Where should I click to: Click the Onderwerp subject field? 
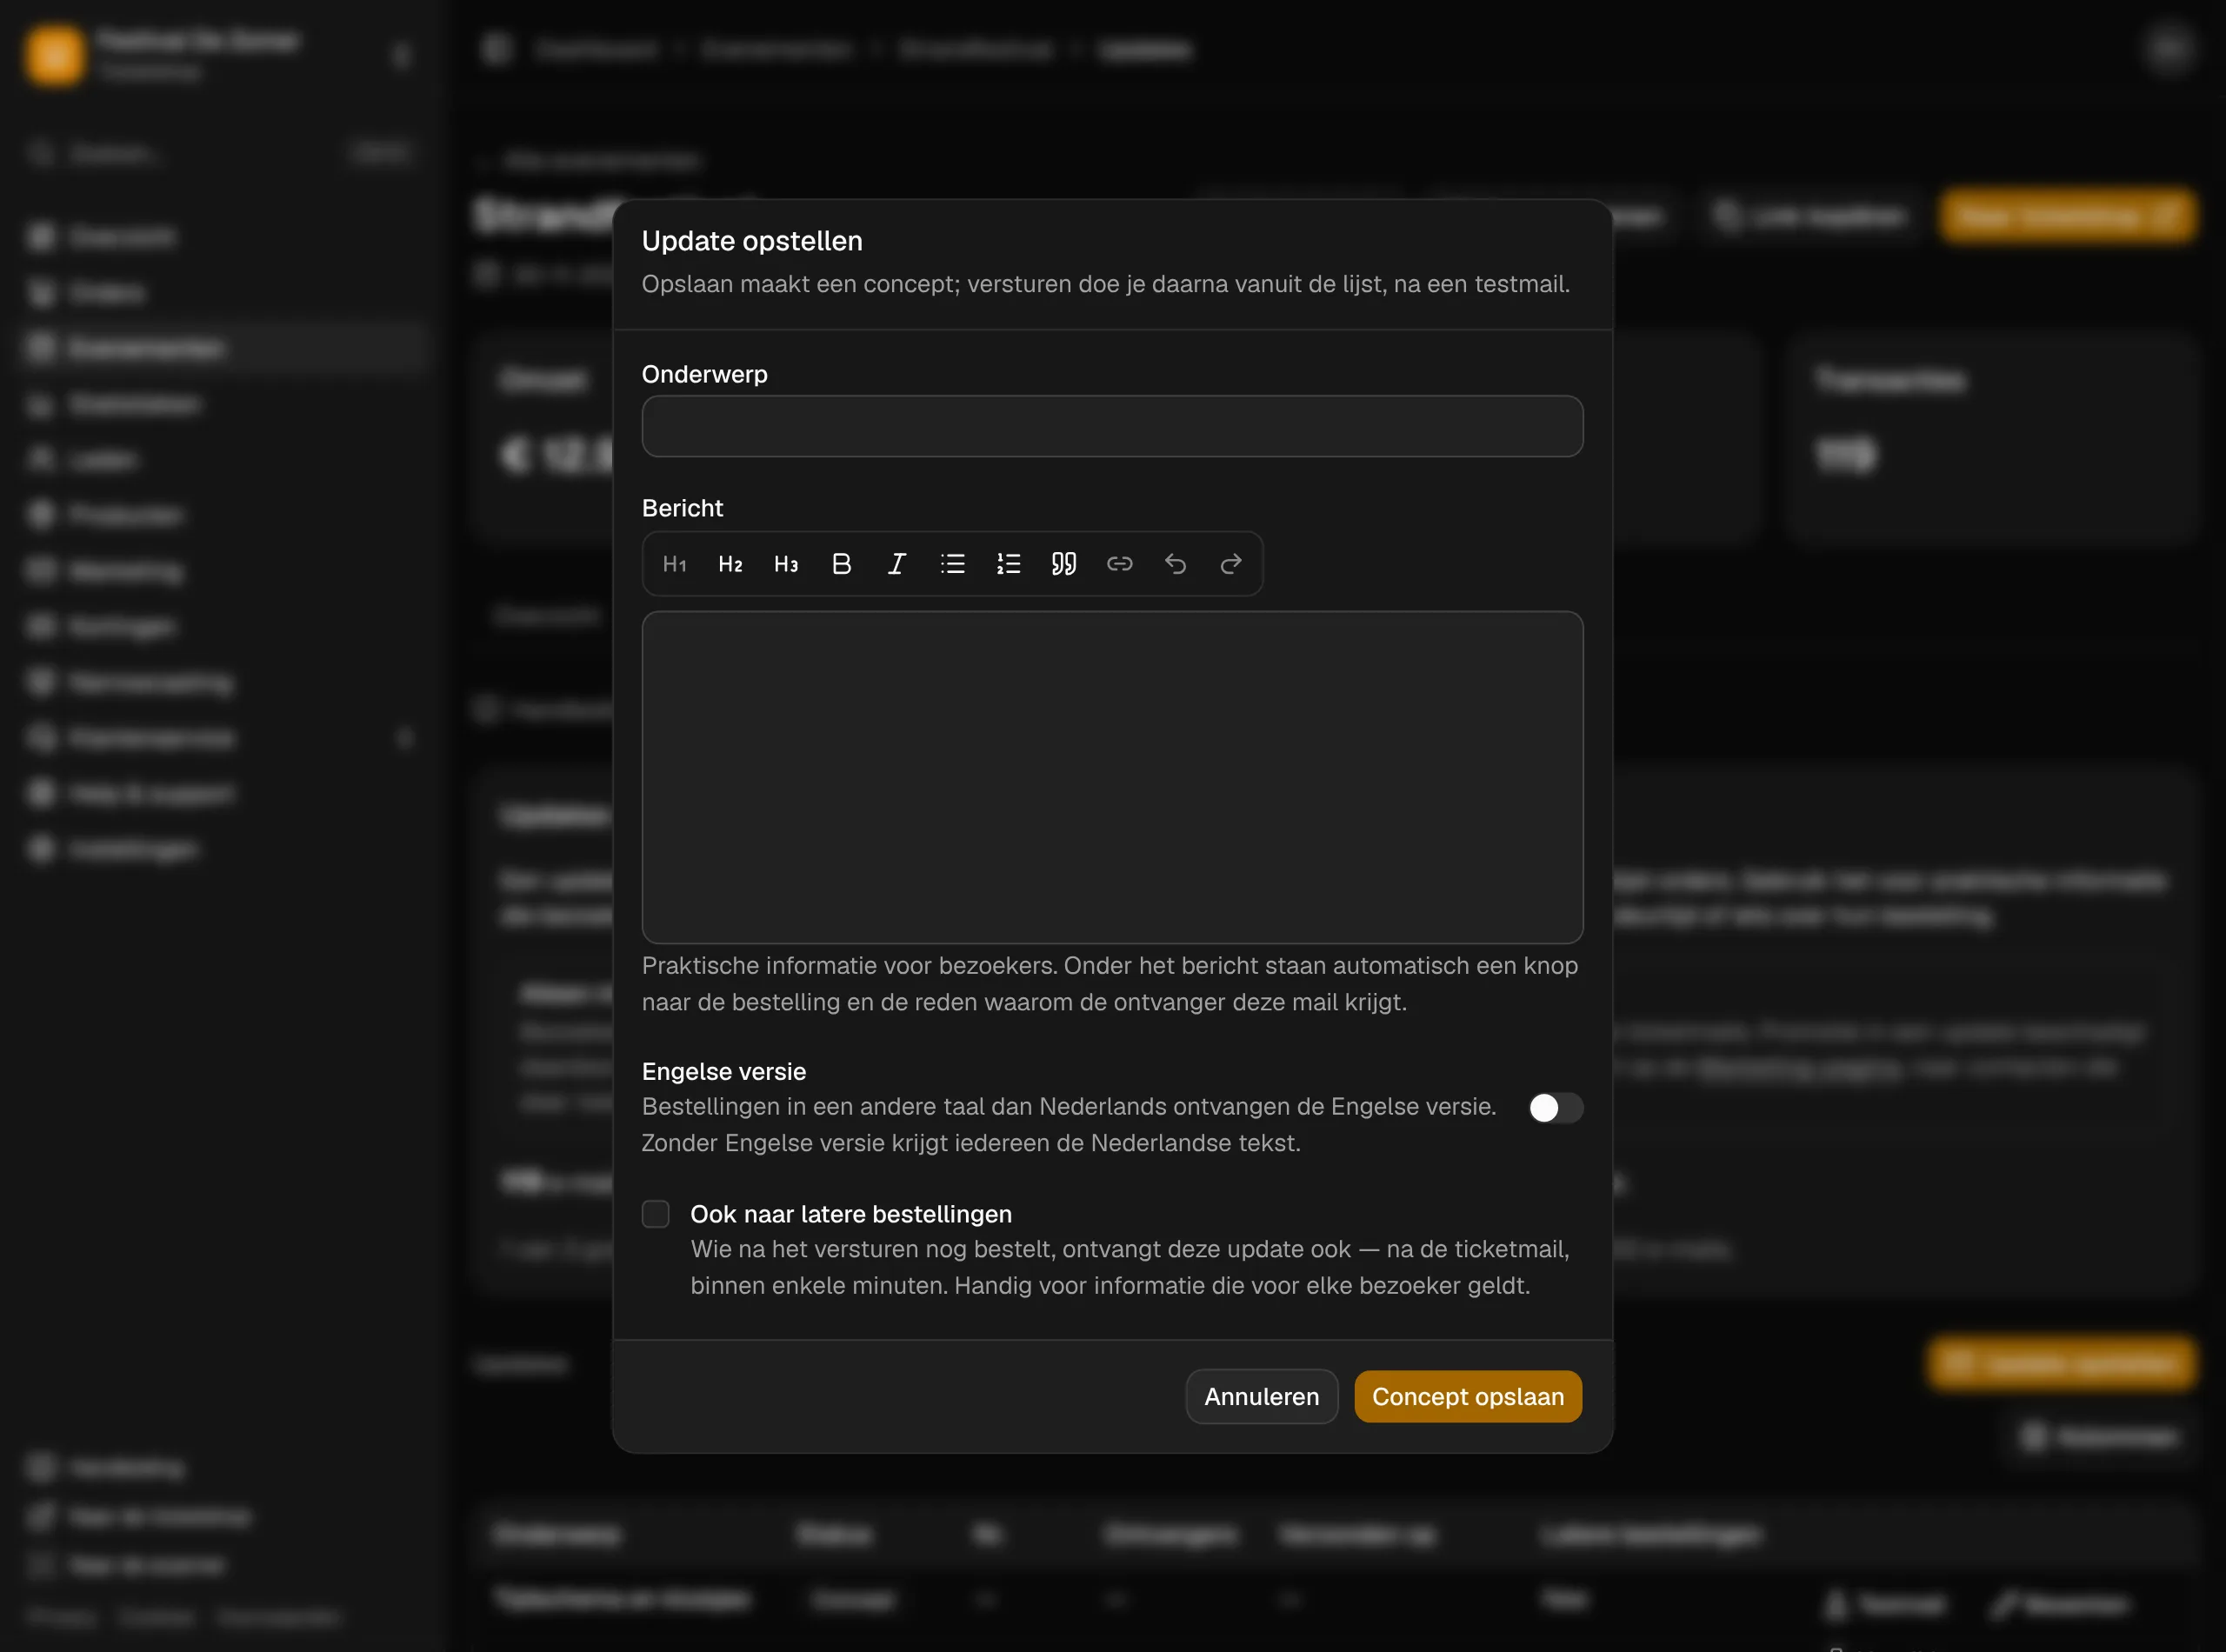[x=1112, y=426]
